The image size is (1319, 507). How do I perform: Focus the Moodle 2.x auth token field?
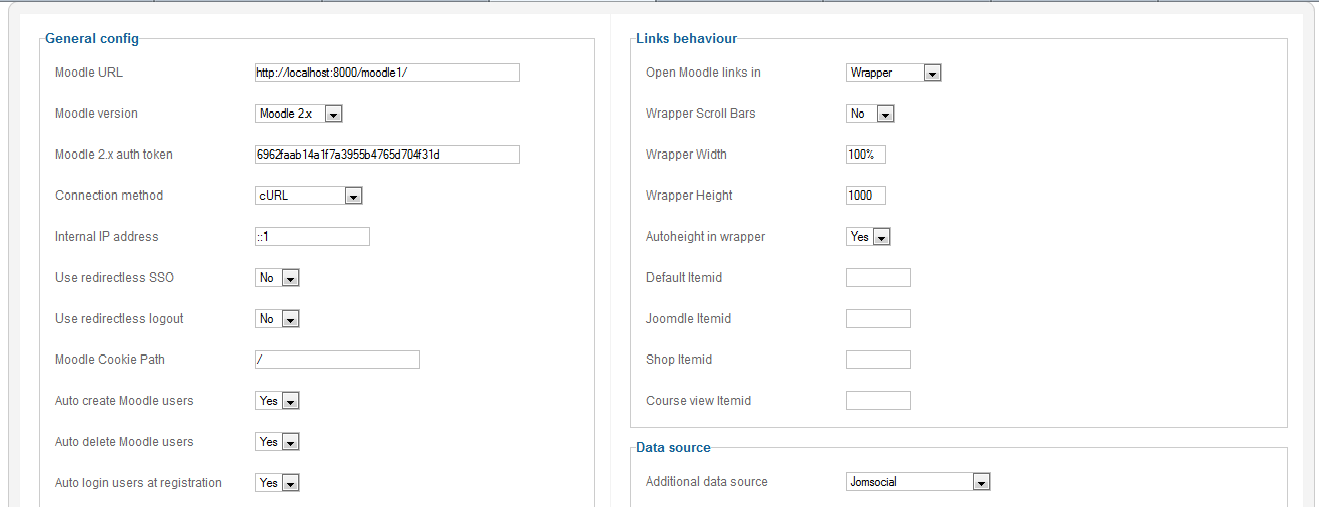(387, 155)
